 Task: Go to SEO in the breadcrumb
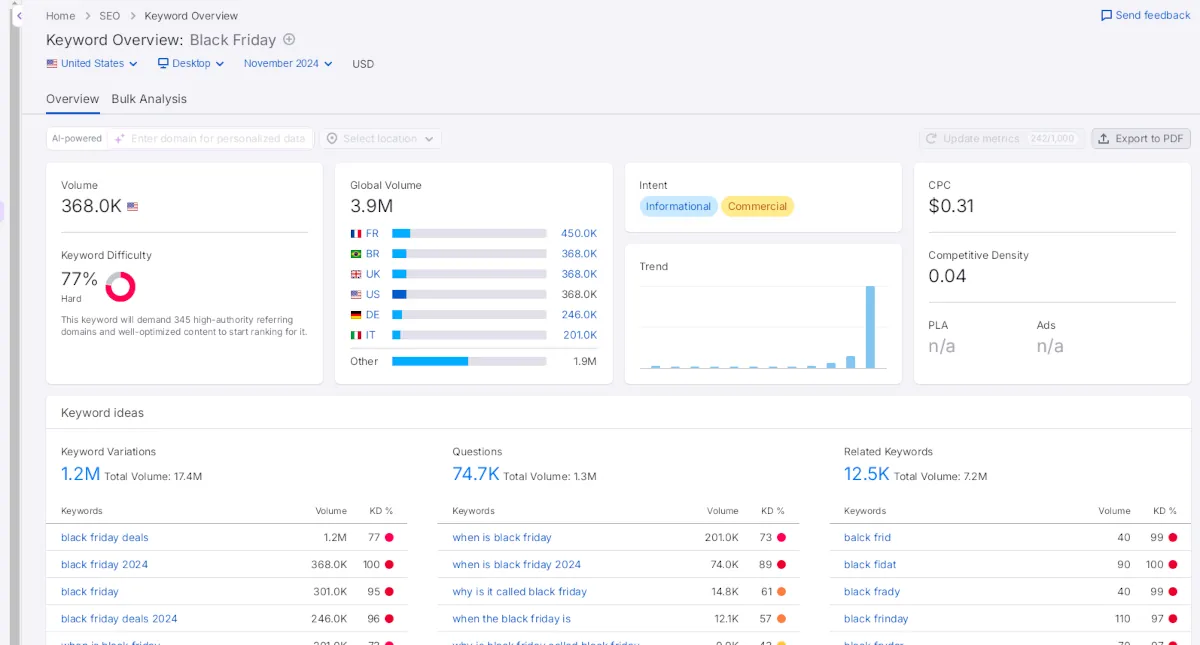pyautogui.click(x=110, y=16)
